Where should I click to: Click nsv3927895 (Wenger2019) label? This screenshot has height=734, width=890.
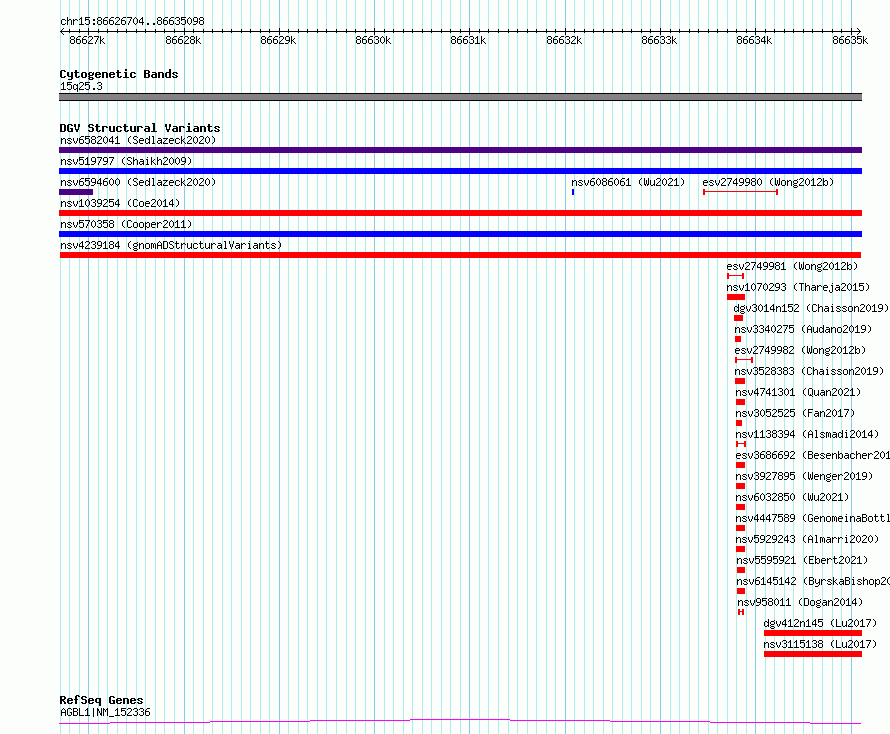pos(804,476)
